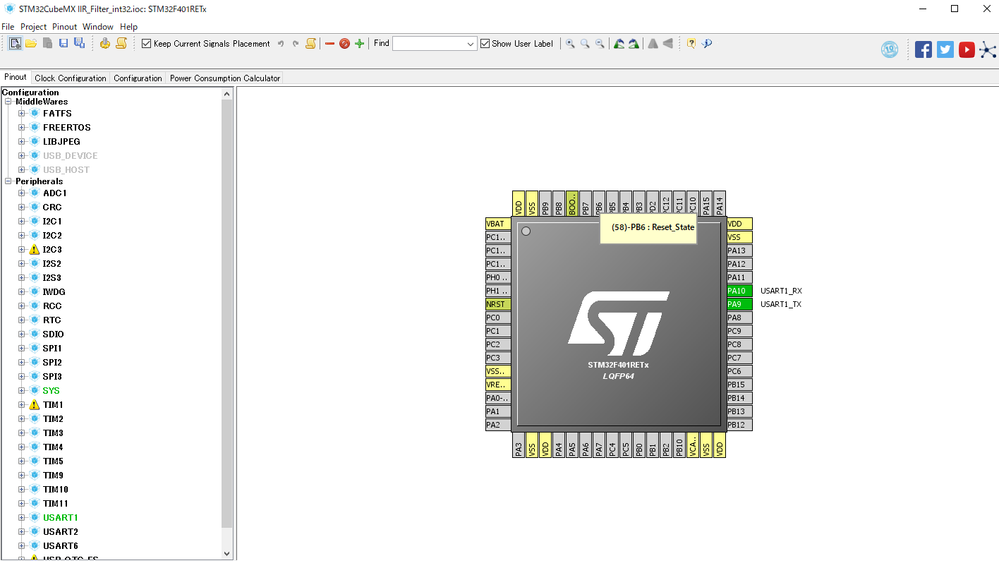Switch to the Configuration tab

138,78
